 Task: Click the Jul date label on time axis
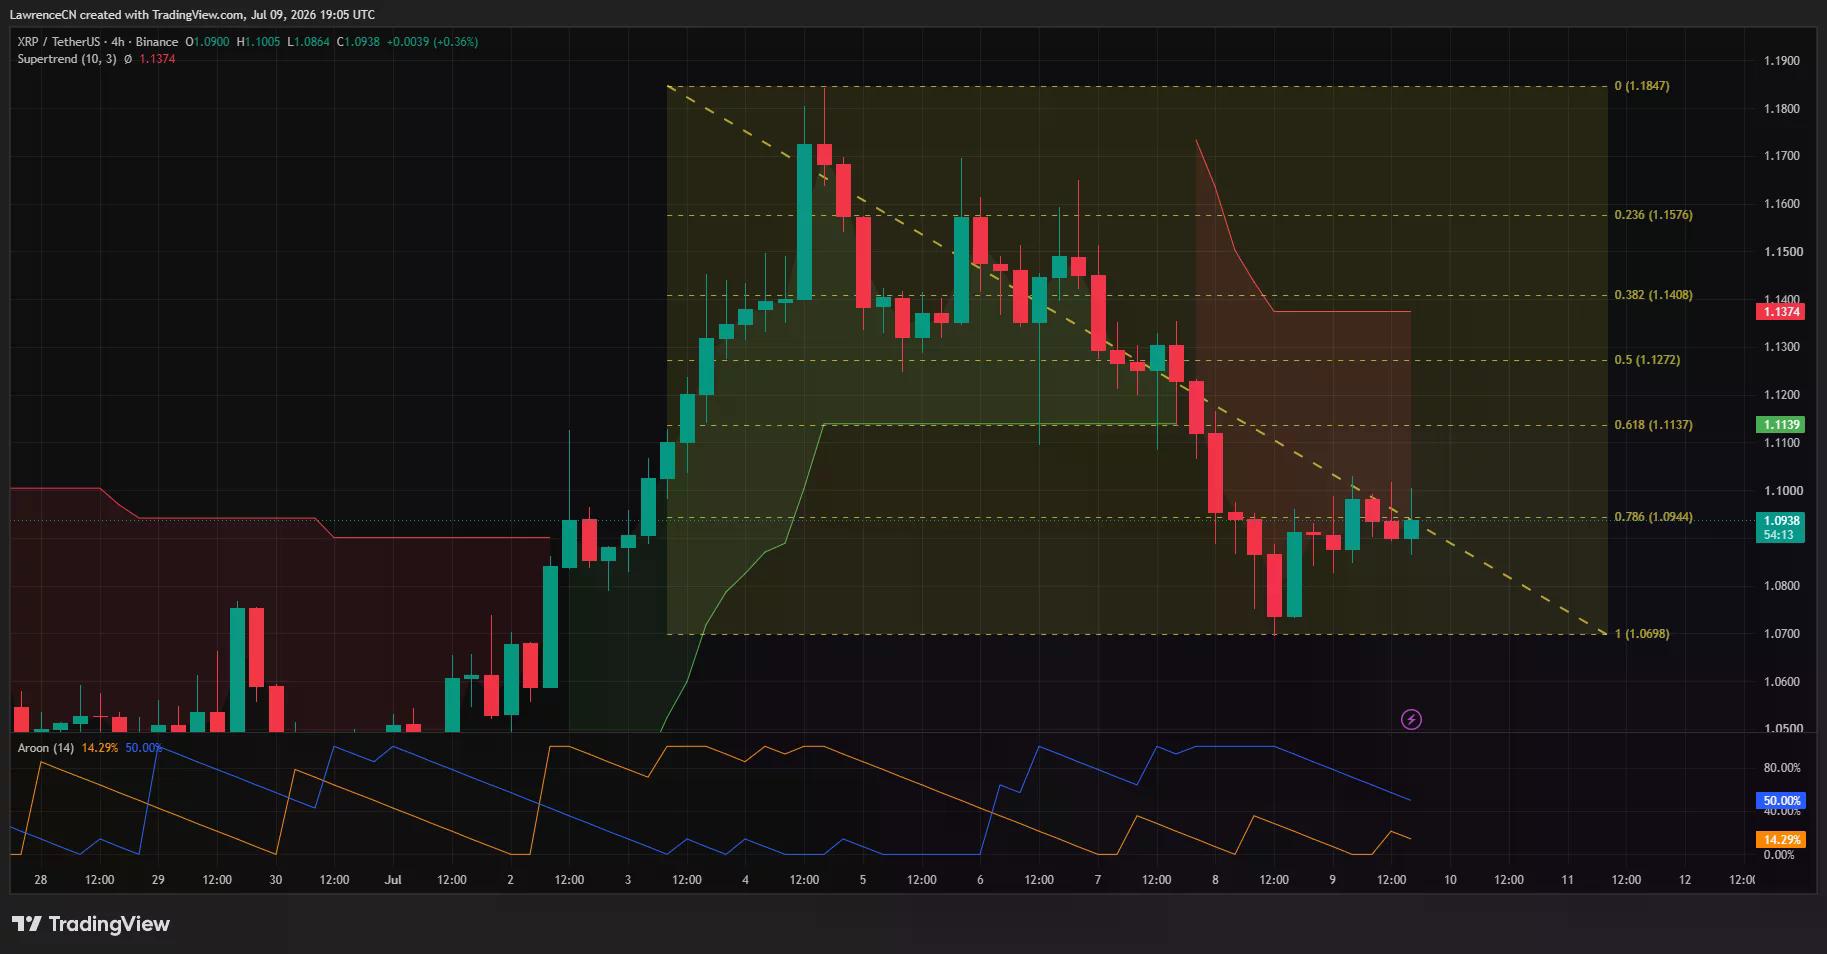(393, 880)
